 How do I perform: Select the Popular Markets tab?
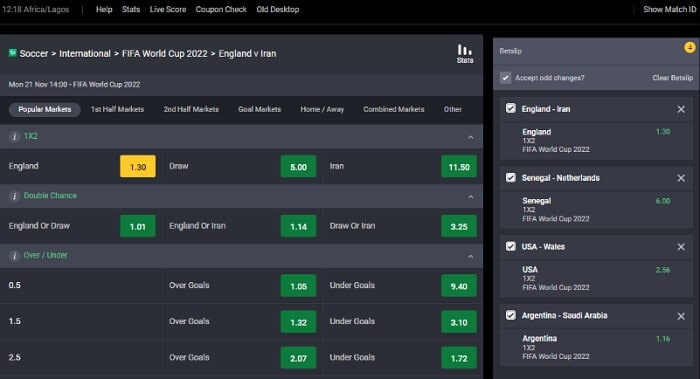point(45,109)
